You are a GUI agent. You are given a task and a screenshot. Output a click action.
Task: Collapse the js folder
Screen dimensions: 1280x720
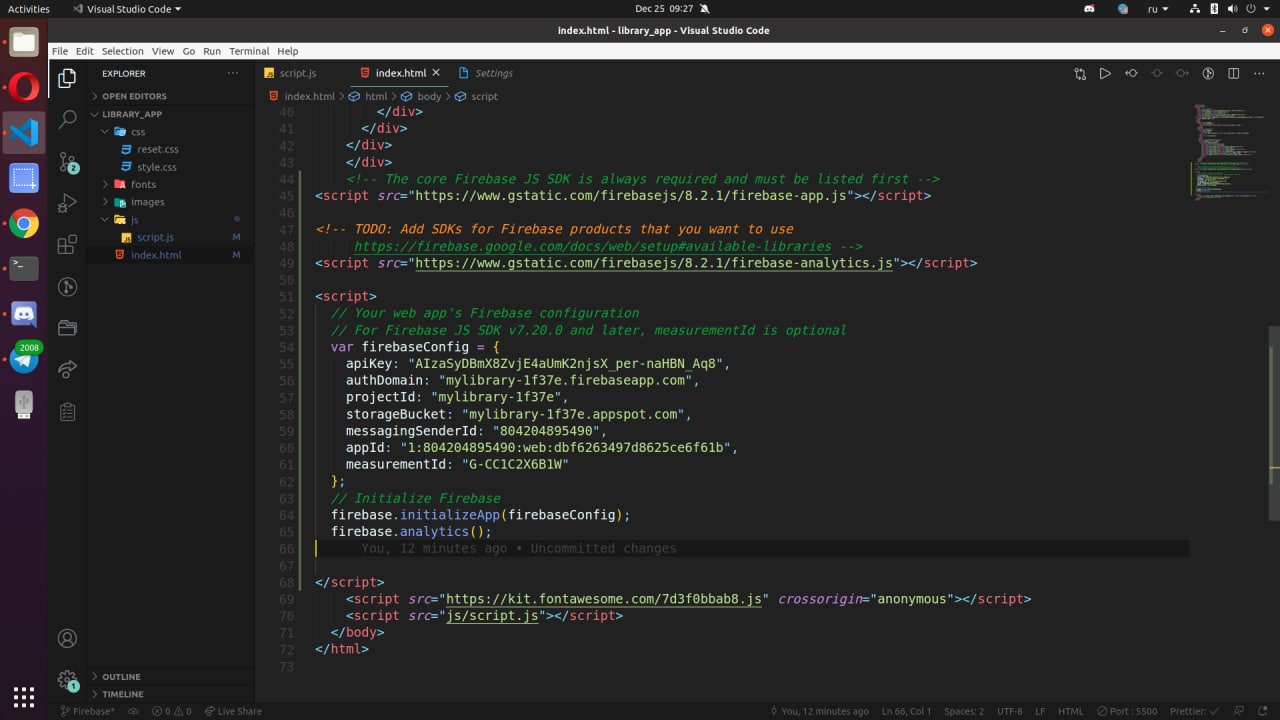170,219
